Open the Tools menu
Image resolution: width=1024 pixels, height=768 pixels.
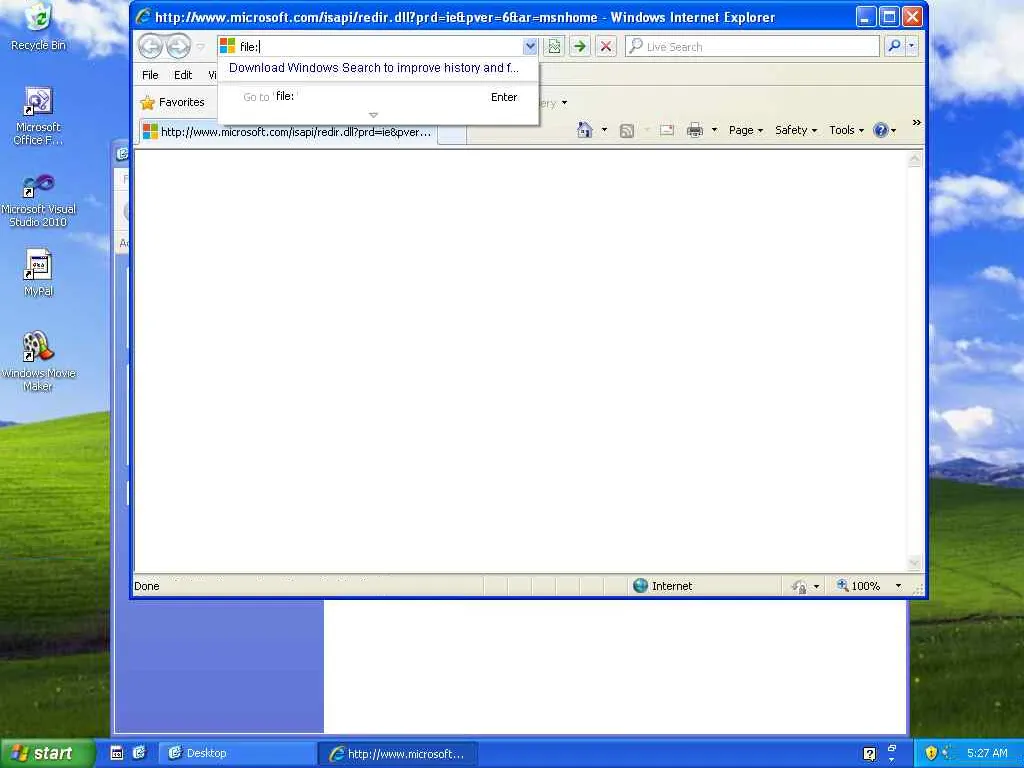[846, 130]
